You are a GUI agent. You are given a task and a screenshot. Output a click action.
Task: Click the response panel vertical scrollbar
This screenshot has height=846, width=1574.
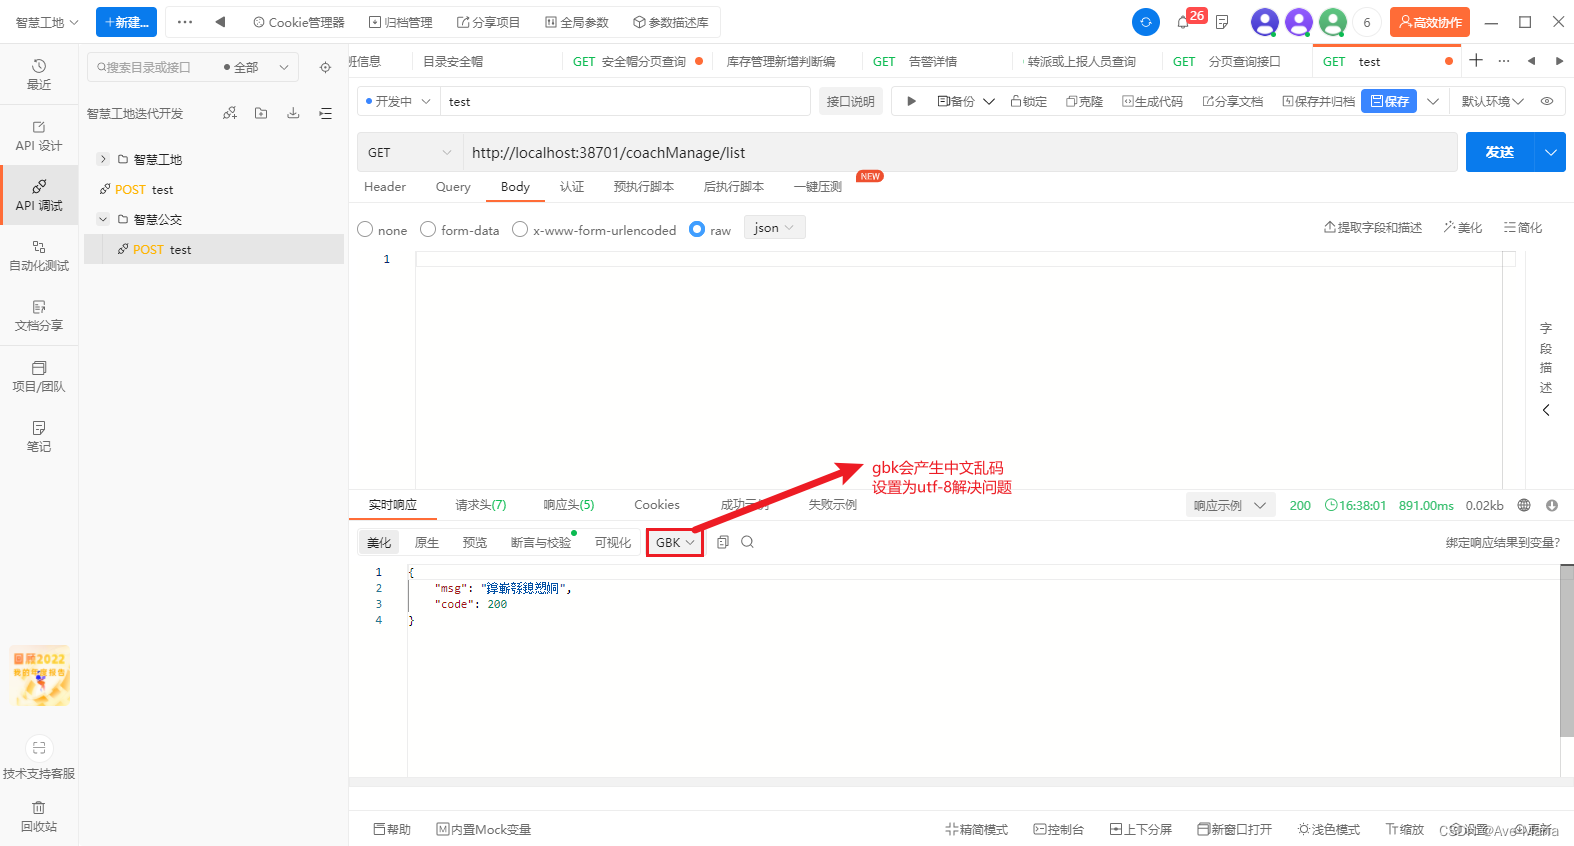point(1567,650)
